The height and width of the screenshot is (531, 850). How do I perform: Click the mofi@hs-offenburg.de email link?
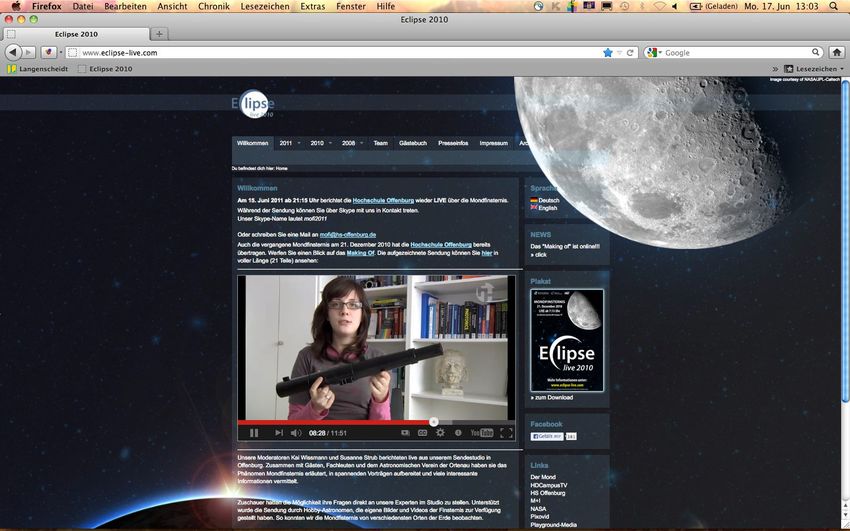click(347, 235)
